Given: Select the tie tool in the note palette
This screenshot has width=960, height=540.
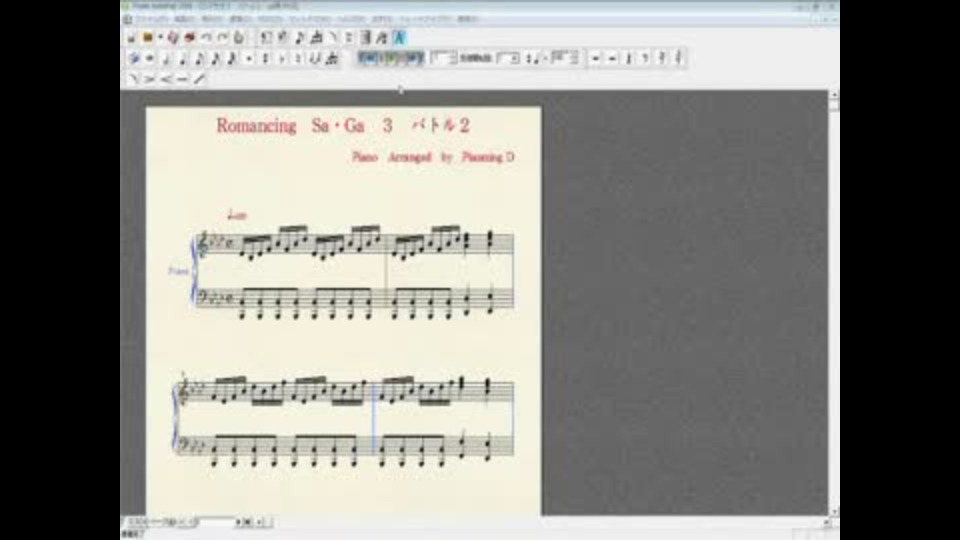Looking at the screenshot, I should (x=315, y=59).
